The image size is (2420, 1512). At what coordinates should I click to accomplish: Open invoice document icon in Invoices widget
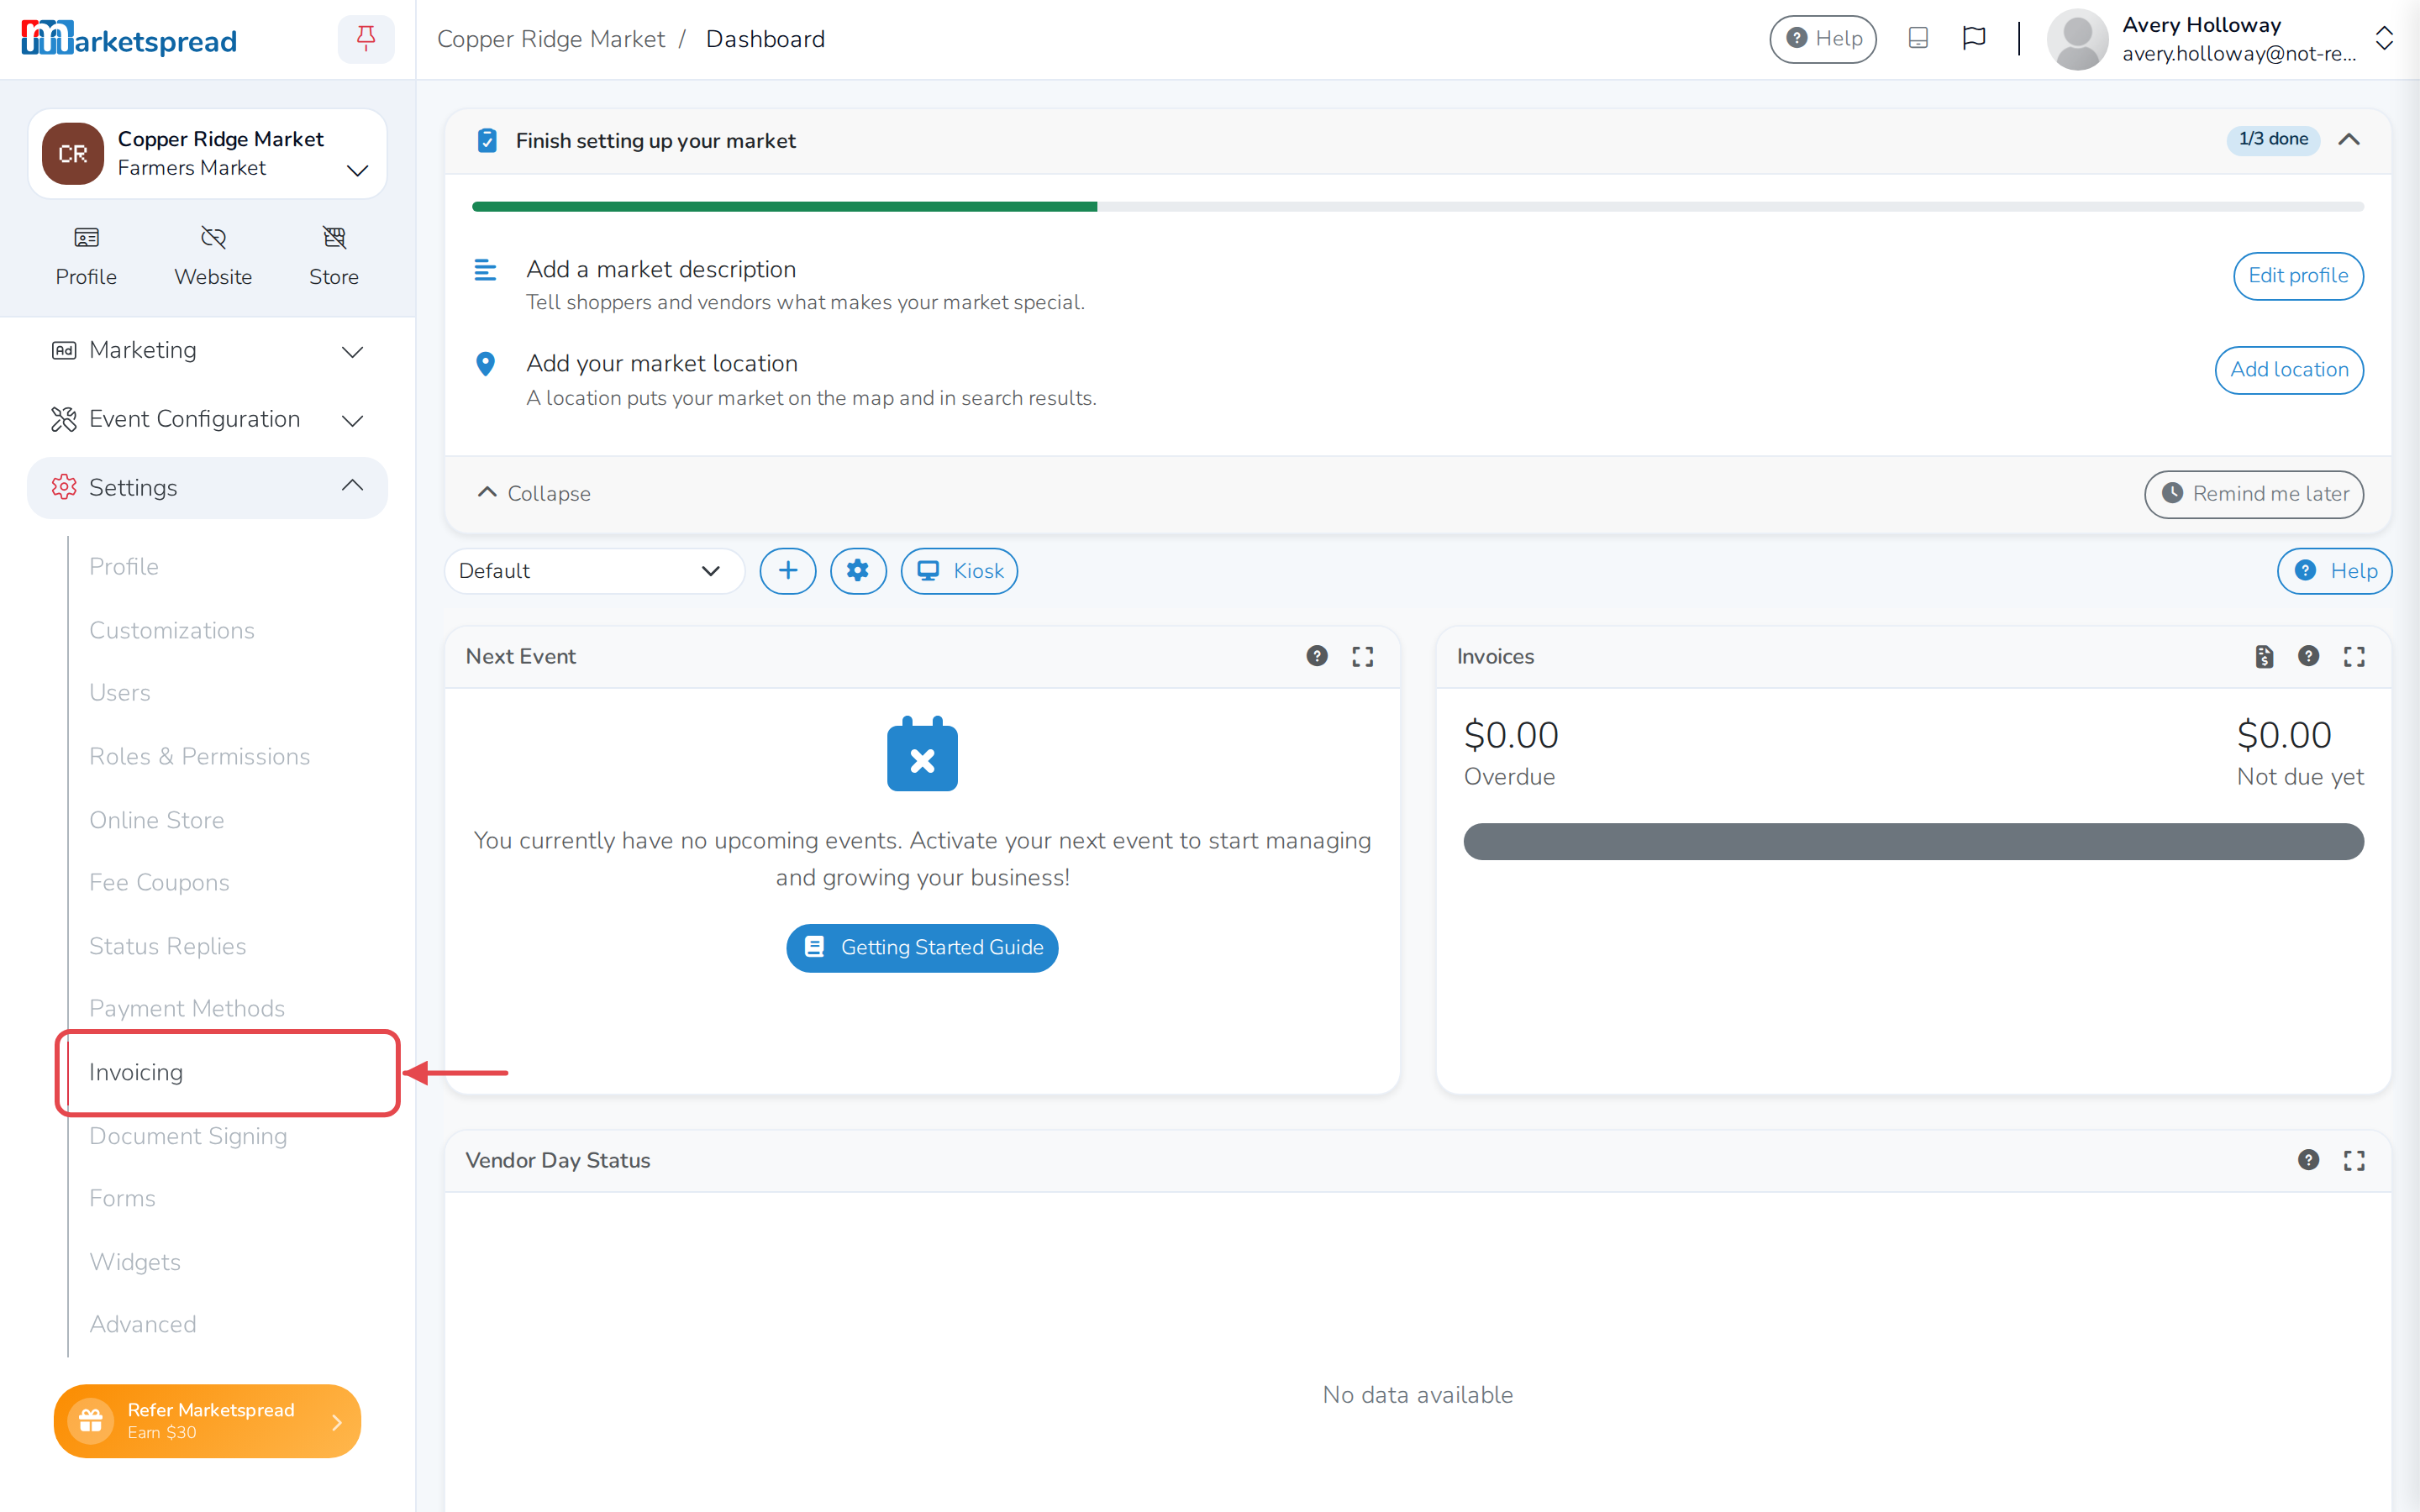click(x=2264, y=656)
